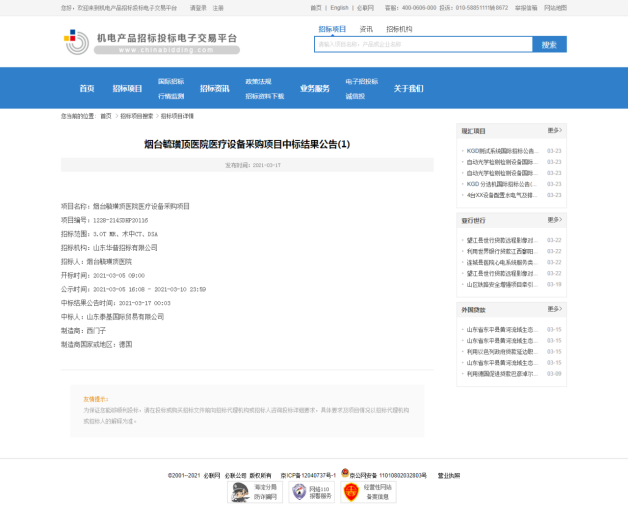629x528 pixels.
Task: Switch to the 资讯 search tab
Action: (x=366, y=29)
